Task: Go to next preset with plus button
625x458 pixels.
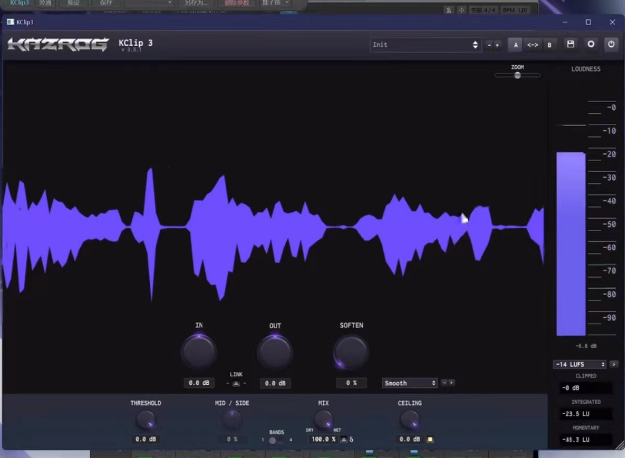Action: tap(497, 45)
